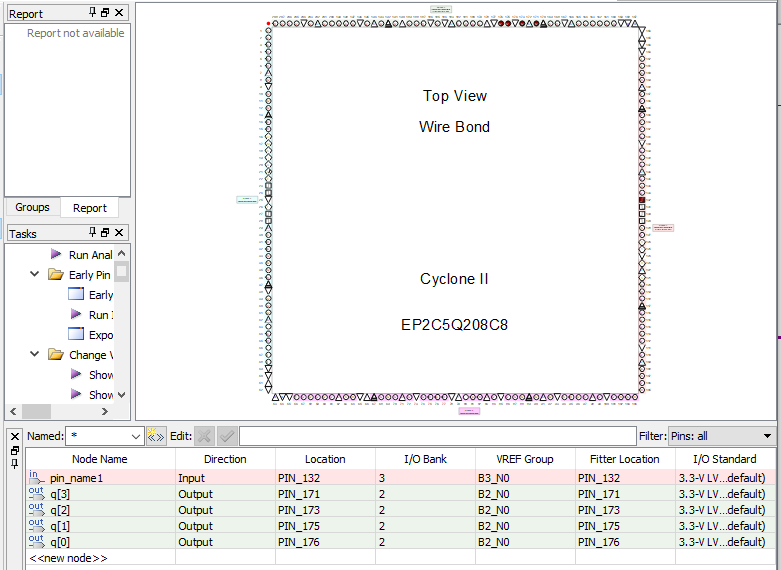
Task: Select the pin_name1 node row
Action: coord(401,478)
